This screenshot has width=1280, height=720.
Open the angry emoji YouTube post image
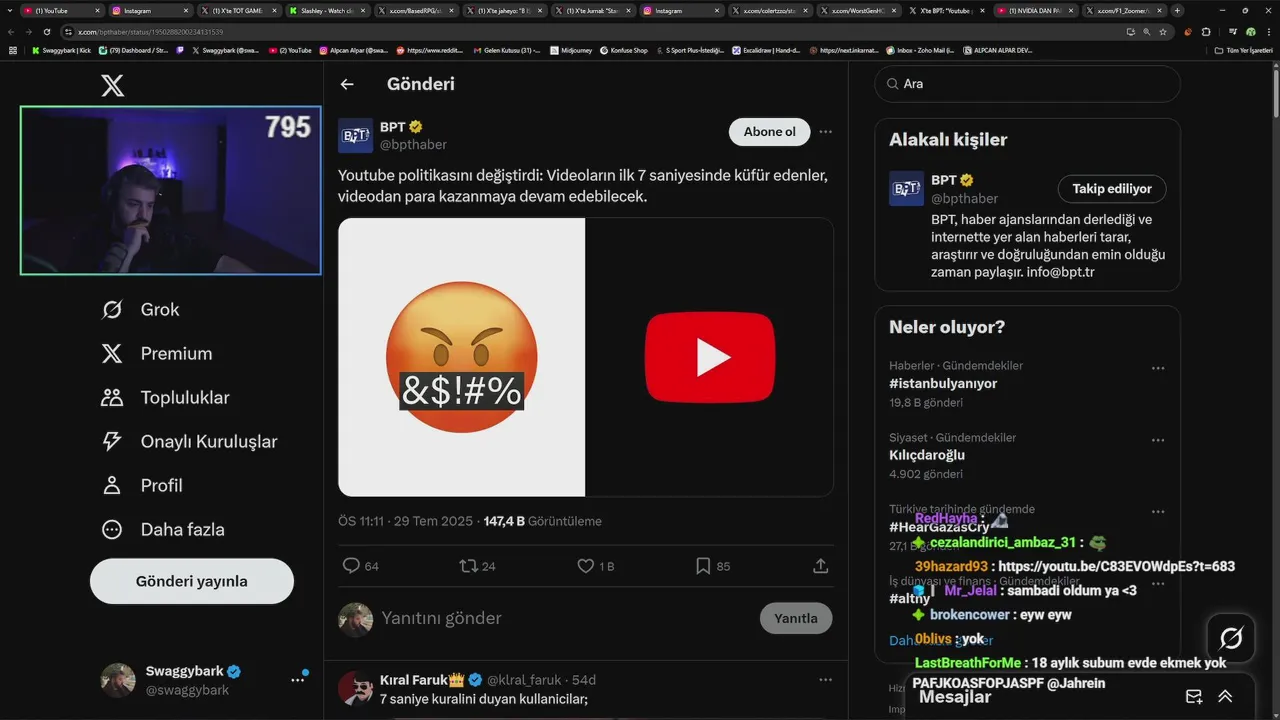pos(586,357)
